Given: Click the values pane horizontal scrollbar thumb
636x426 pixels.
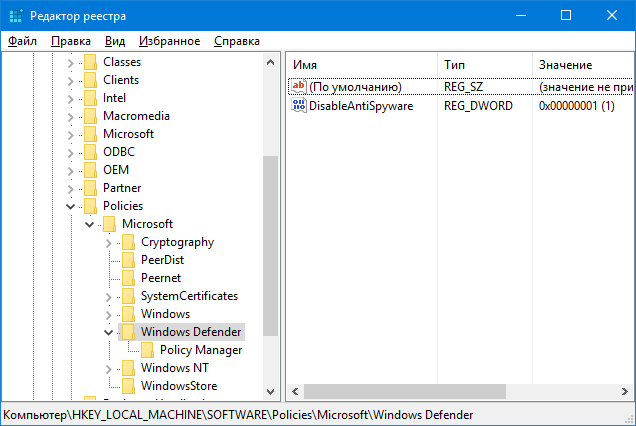Looking at the screenshot, I should [x=405, y=392].
